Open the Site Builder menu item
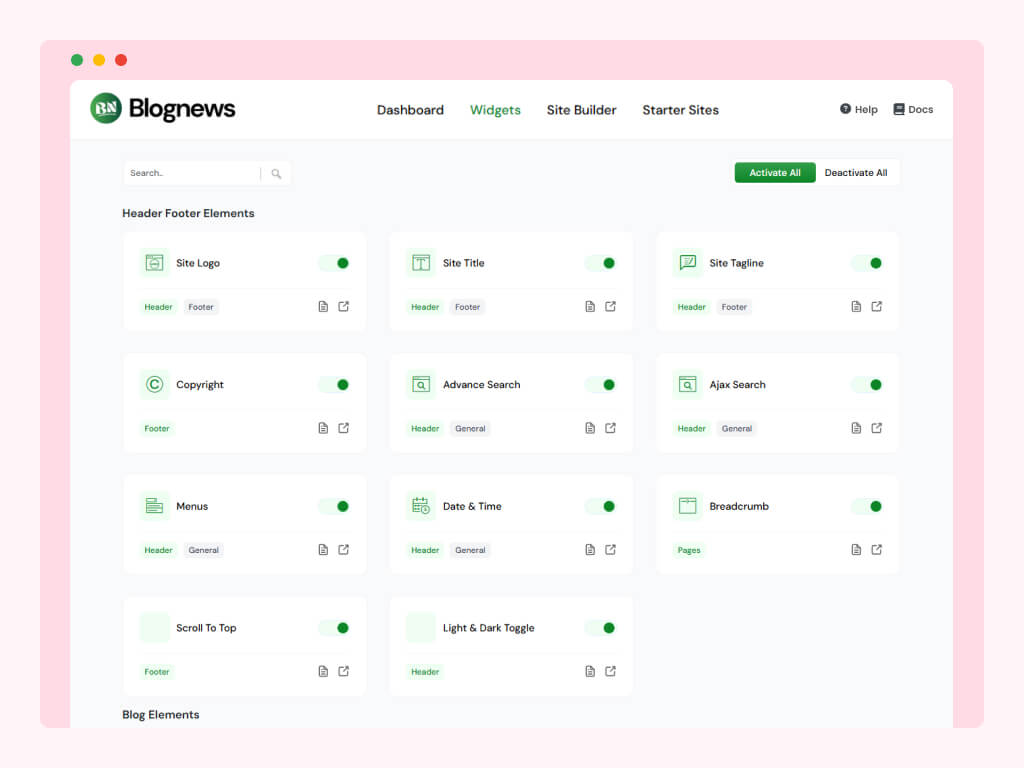Image resolution: width=1024 pixels, height=768 pixels. tap(581, 110)
